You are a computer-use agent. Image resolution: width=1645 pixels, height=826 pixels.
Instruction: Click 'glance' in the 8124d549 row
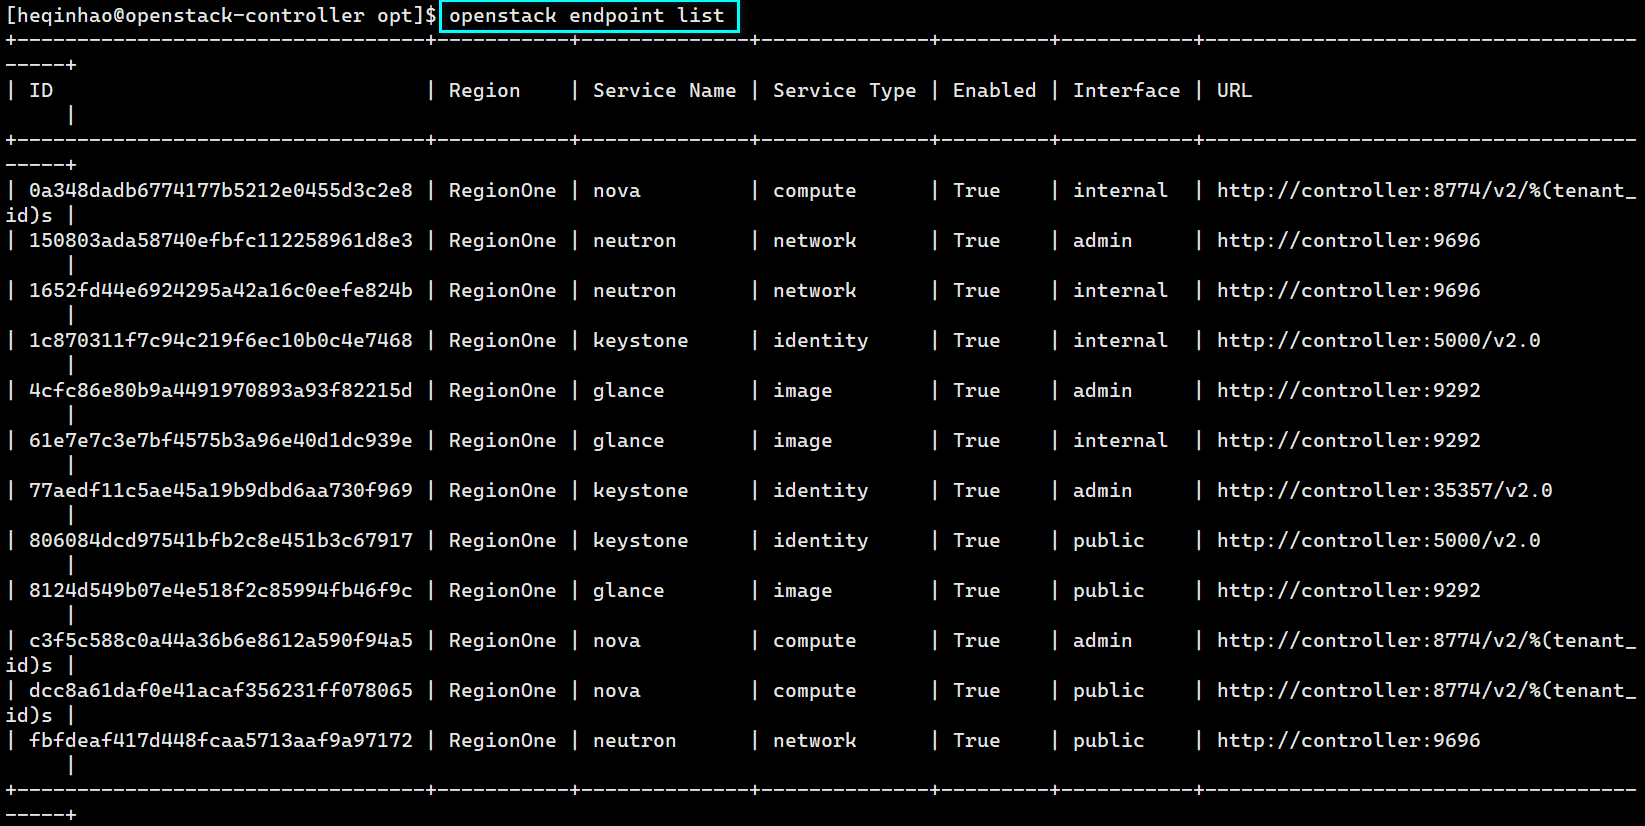click(x=628, y=591)
